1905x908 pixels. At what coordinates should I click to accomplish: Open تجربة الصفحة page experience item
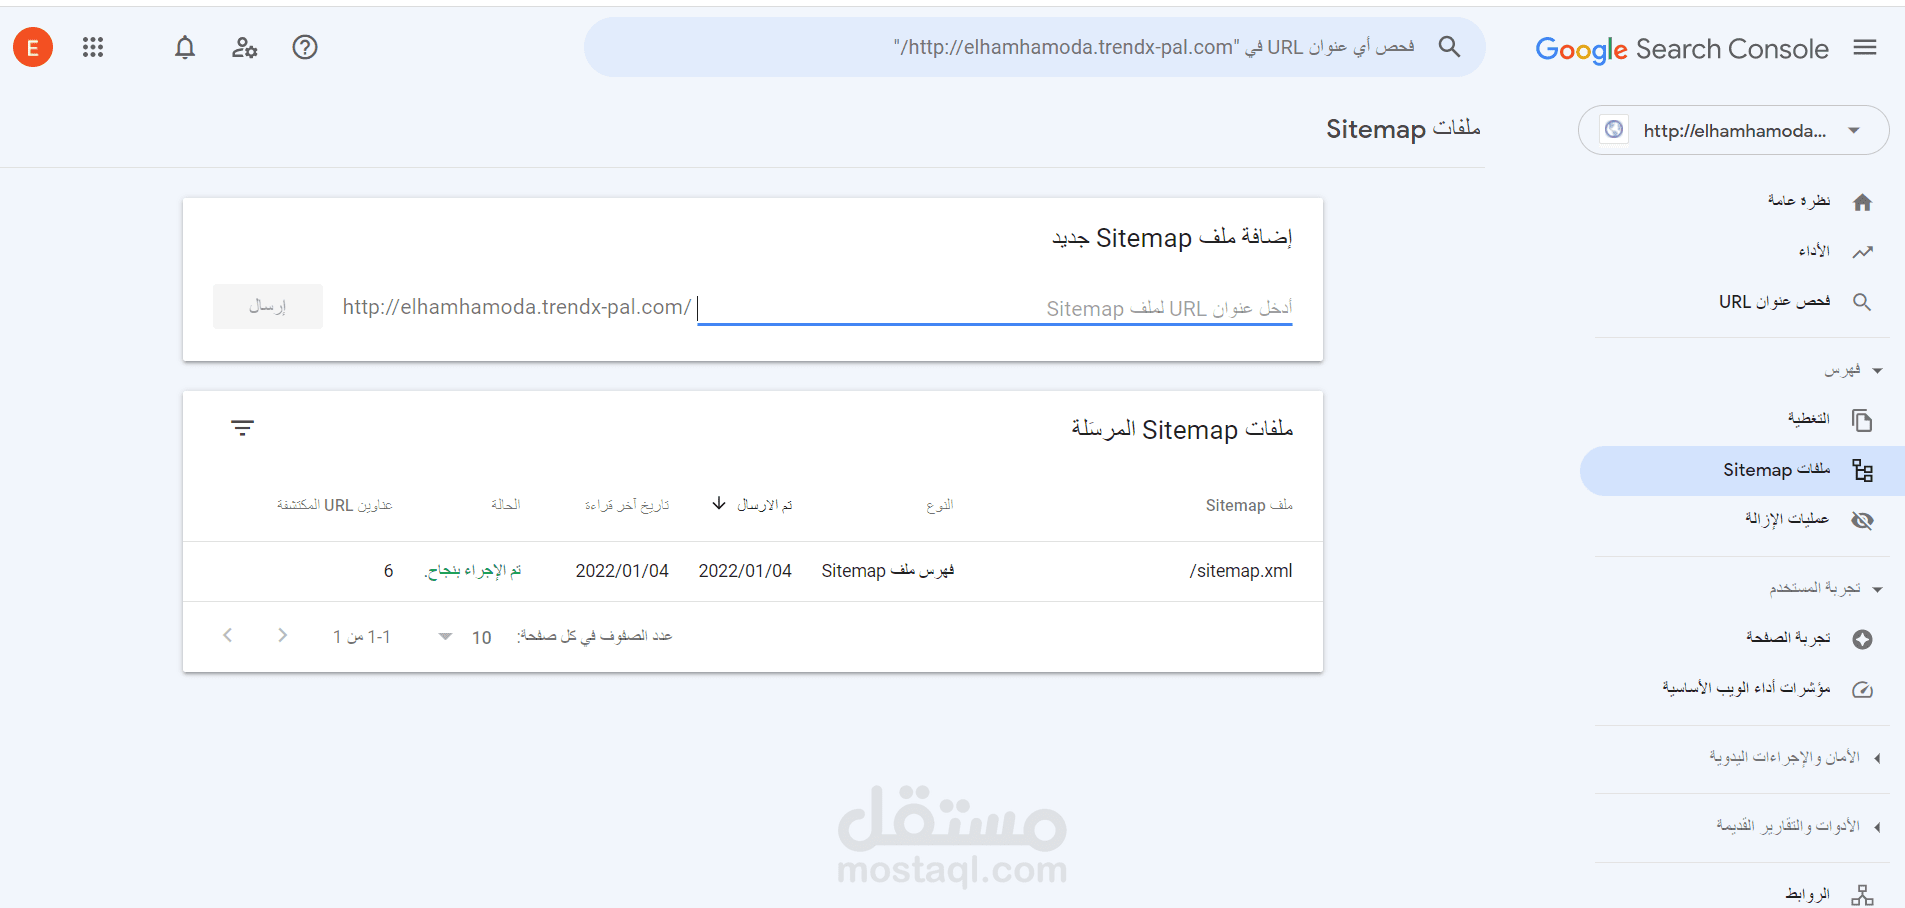pyautogui.click(x=1788, y=637)
